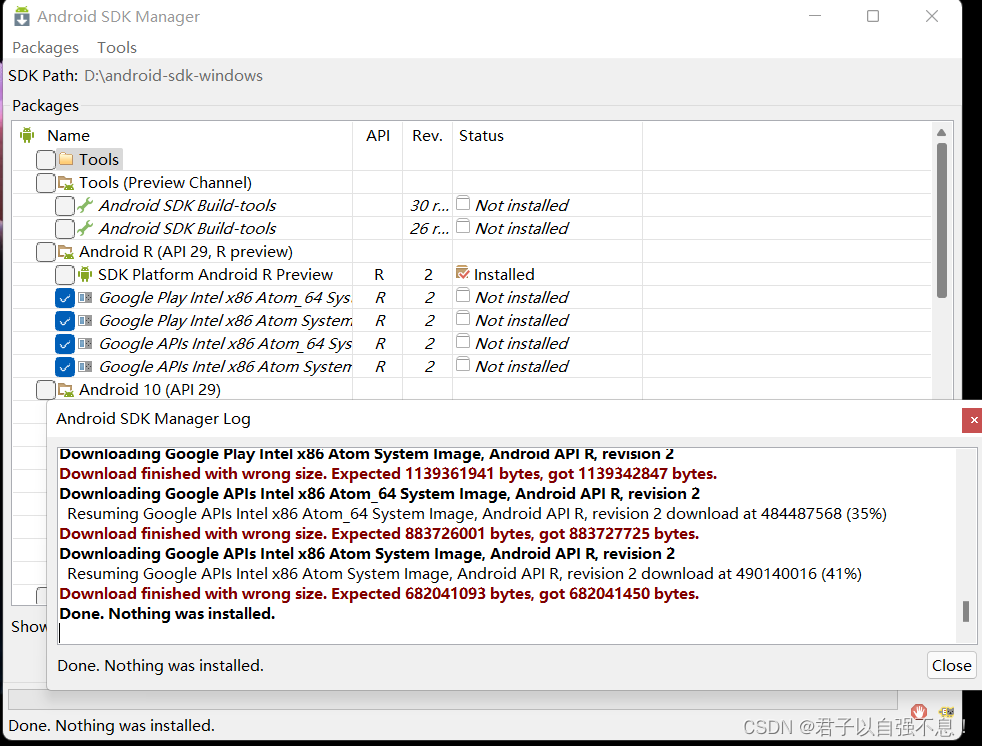Click the SDK Path D:\android-sdk-windows text
982x746 pixels.
tap(173, 76)
